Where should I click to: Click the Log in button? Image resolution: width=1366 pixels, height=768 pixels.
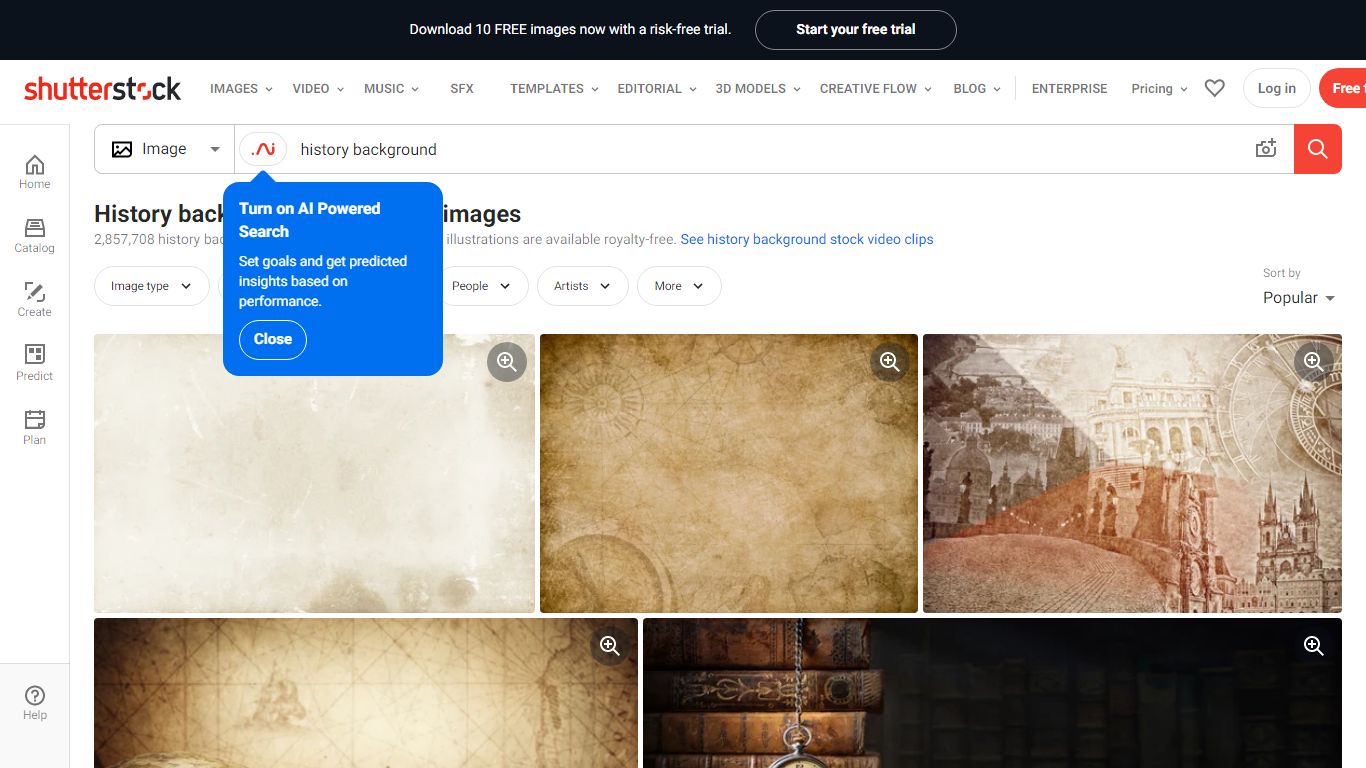pyautogui.click(x=1276, y=88)
